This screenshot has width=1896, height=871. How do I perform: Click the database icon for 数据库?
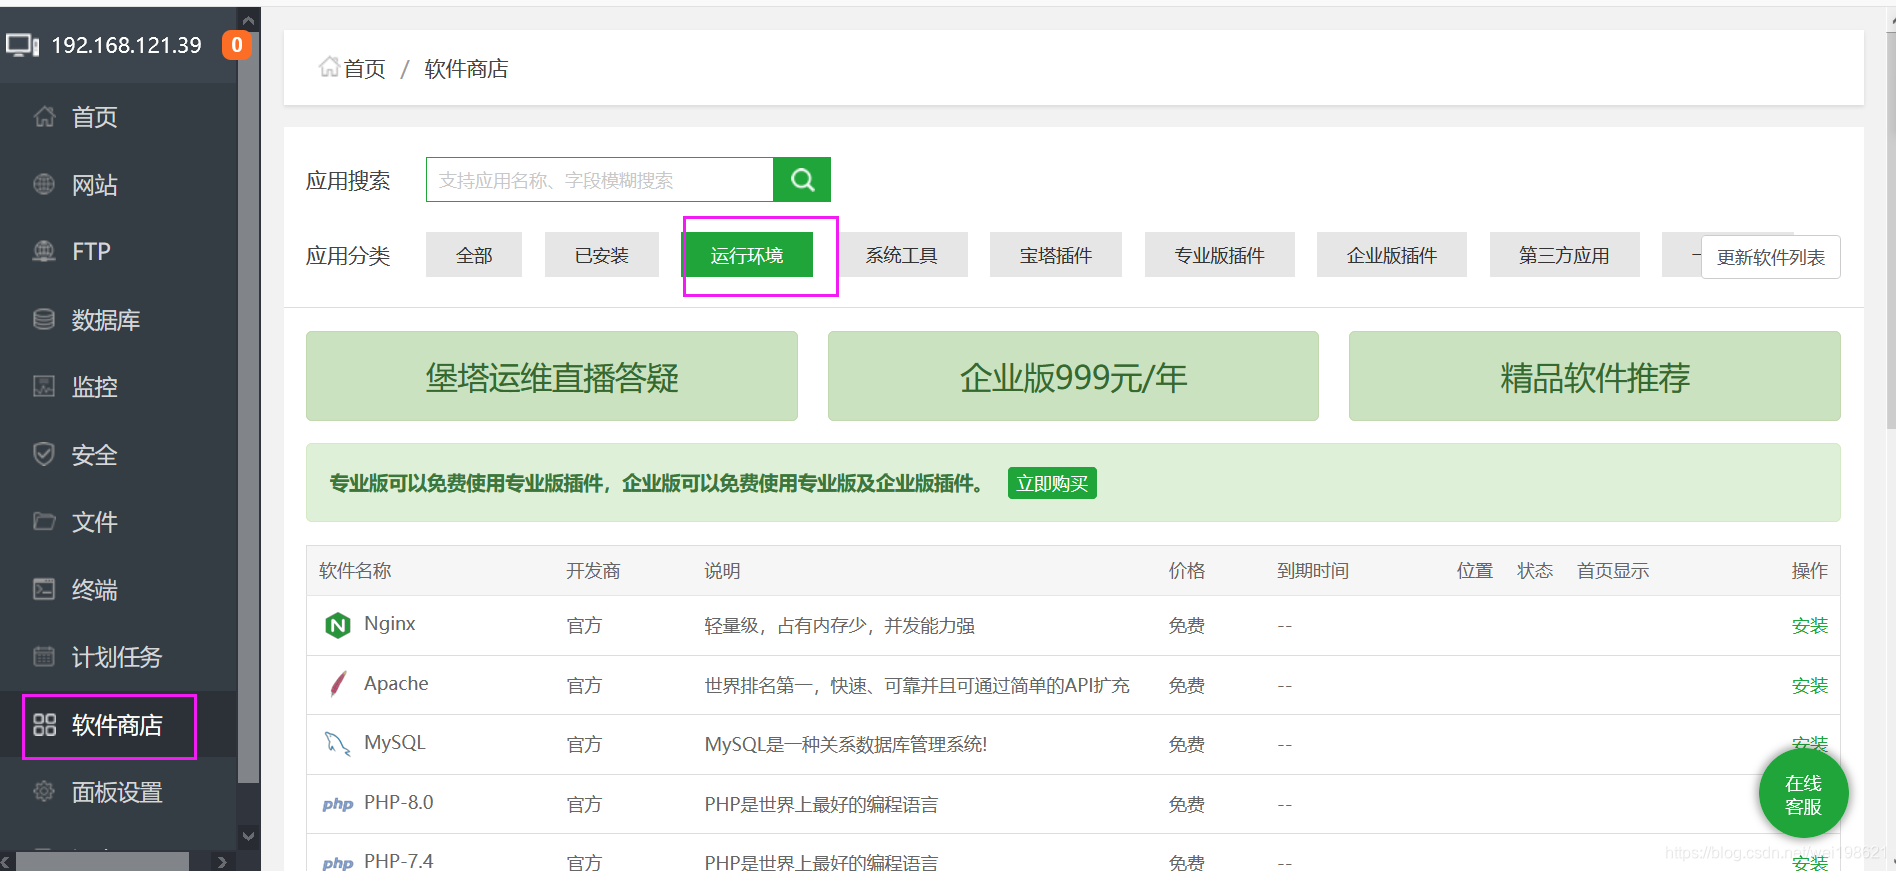point(44,319)
